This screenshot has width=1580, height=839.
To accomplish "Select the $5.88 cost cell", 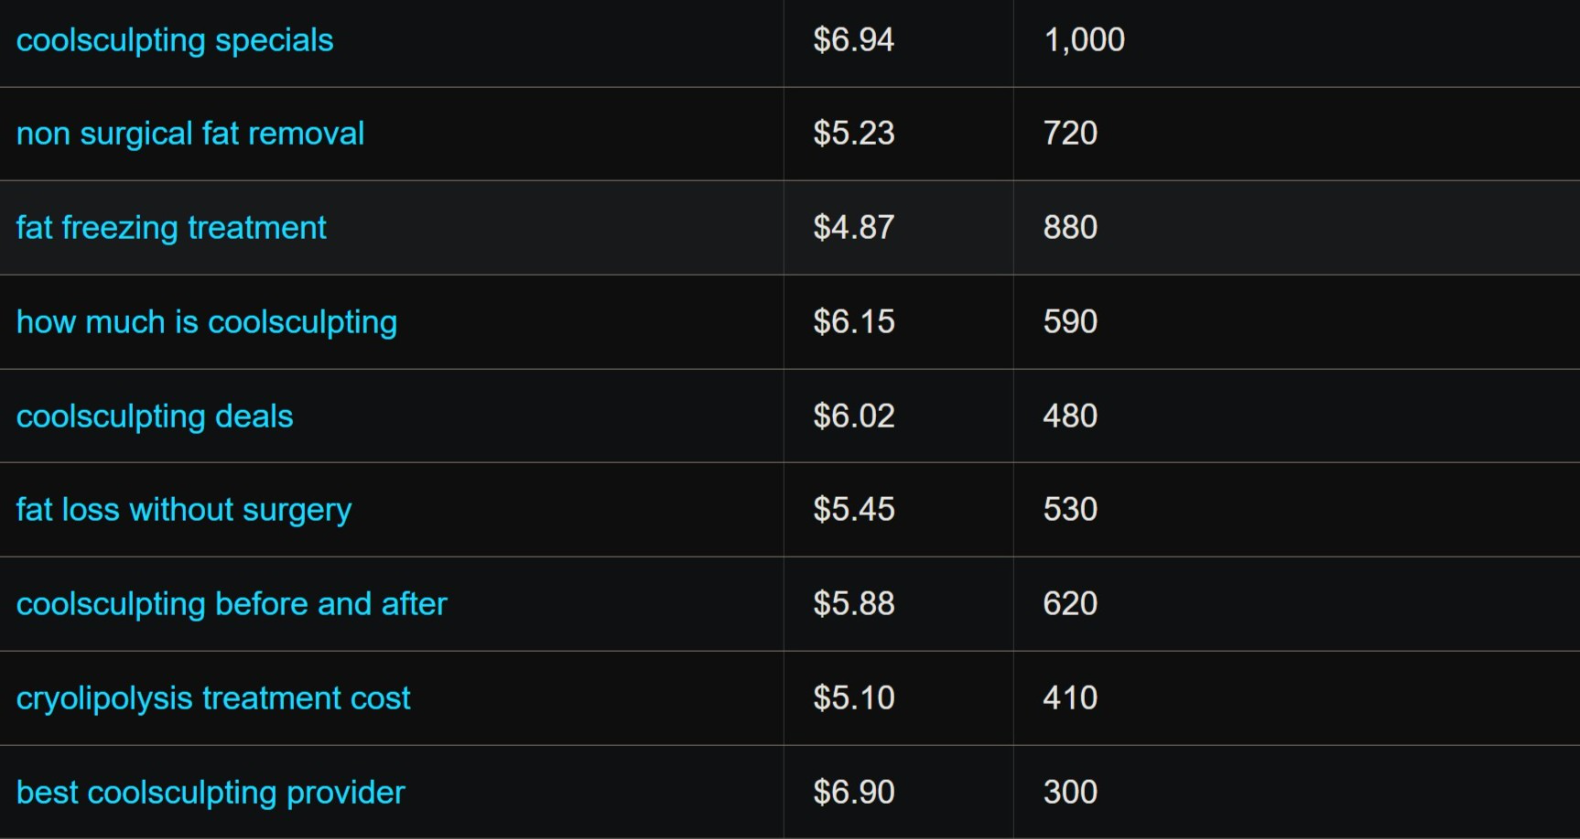I will [853, 604].
